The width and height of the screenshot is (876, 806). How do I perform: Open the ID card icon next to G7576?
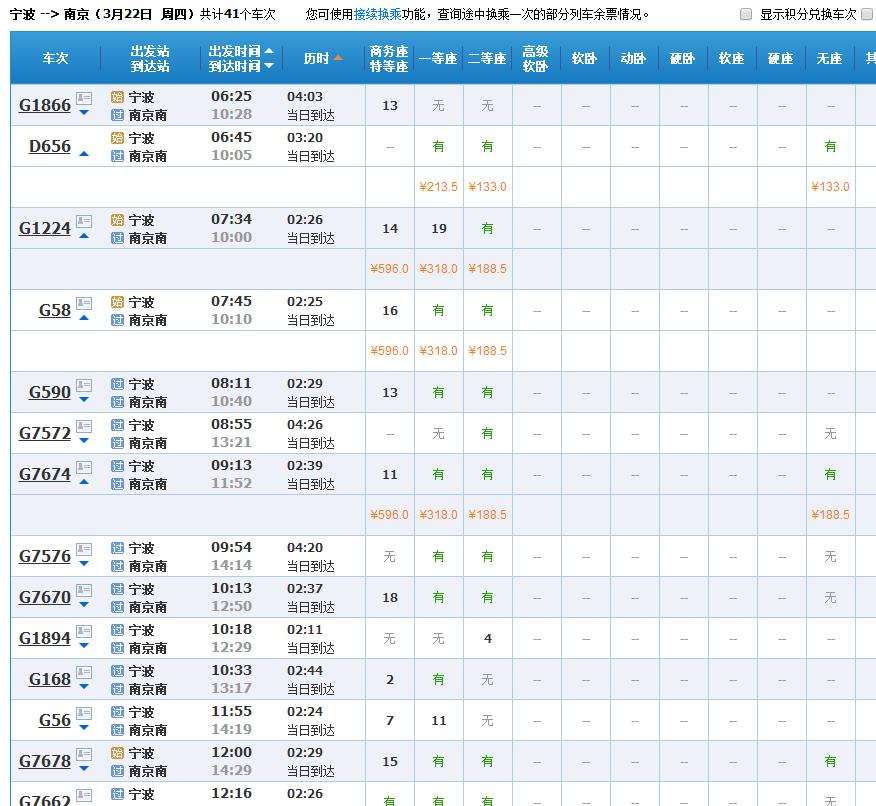click(84, 549)
